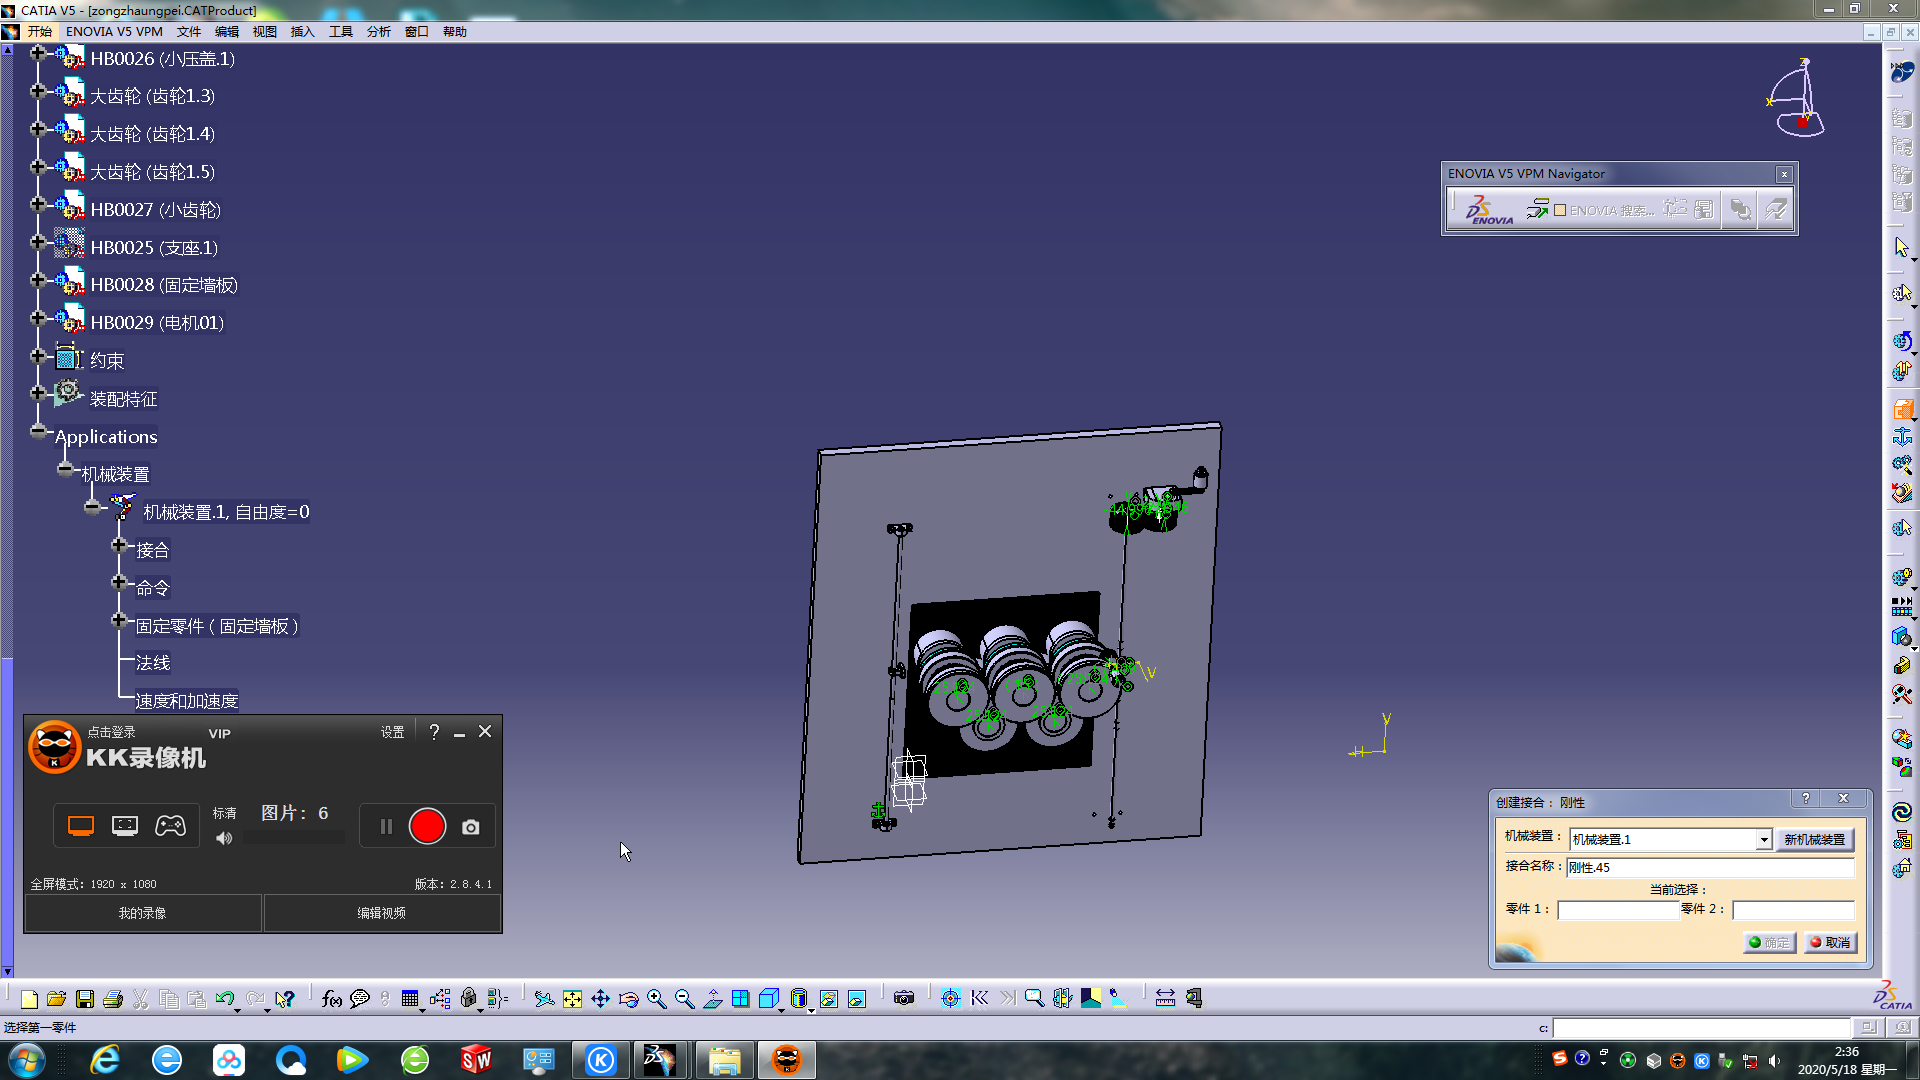Click the 取消 button in joint dialog

1830,942
